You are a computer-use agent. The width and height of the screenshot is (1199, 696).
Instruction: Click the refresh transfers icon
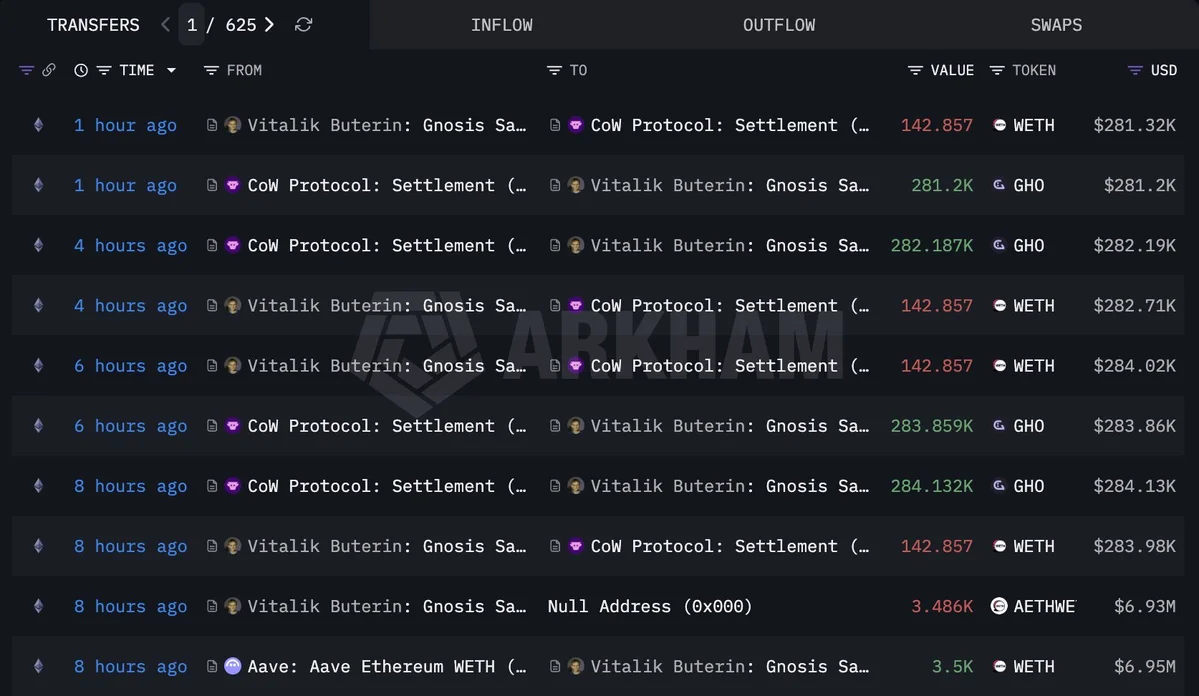304,25
